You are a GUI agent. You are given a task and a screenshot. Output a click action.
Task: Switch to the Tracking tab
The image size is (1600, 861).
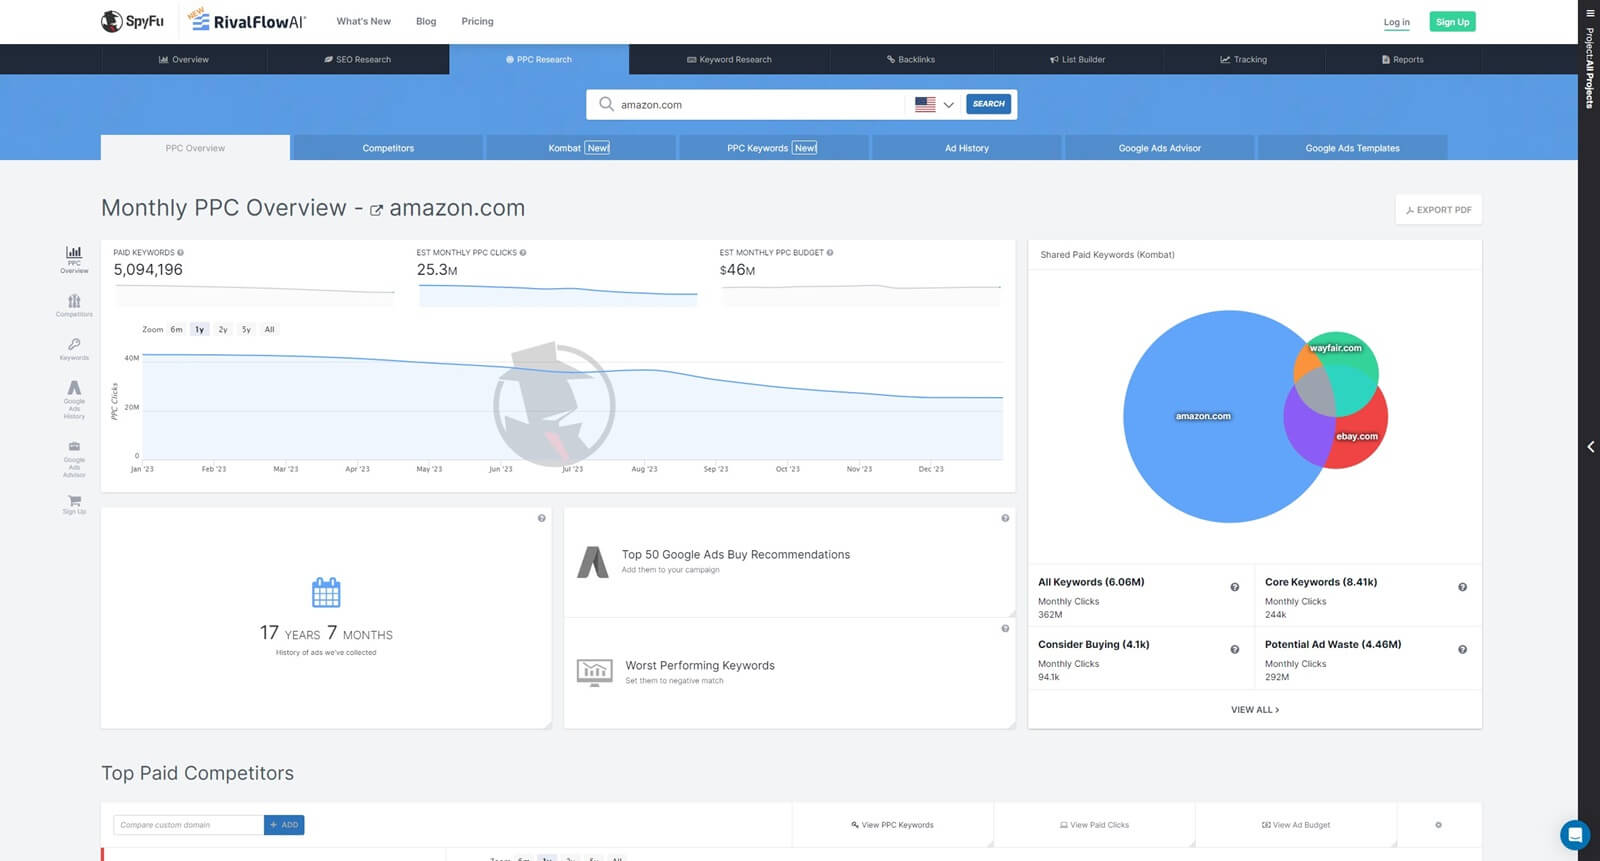[x=1243, y=59]
